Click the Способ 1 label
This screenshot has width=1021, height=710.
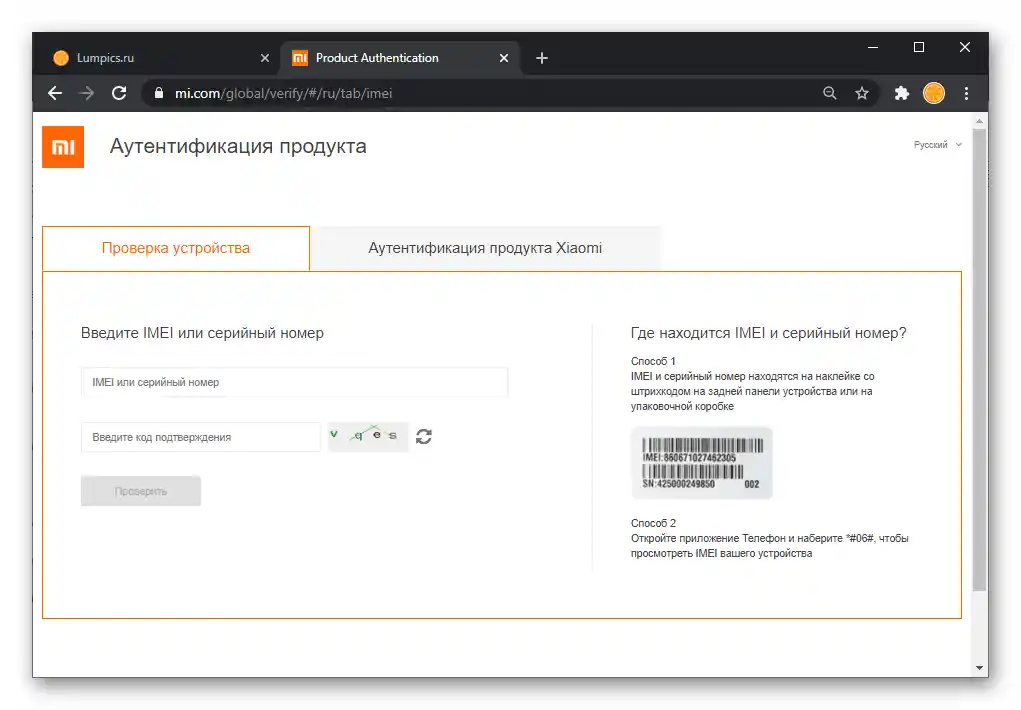(x=653, y=361)
